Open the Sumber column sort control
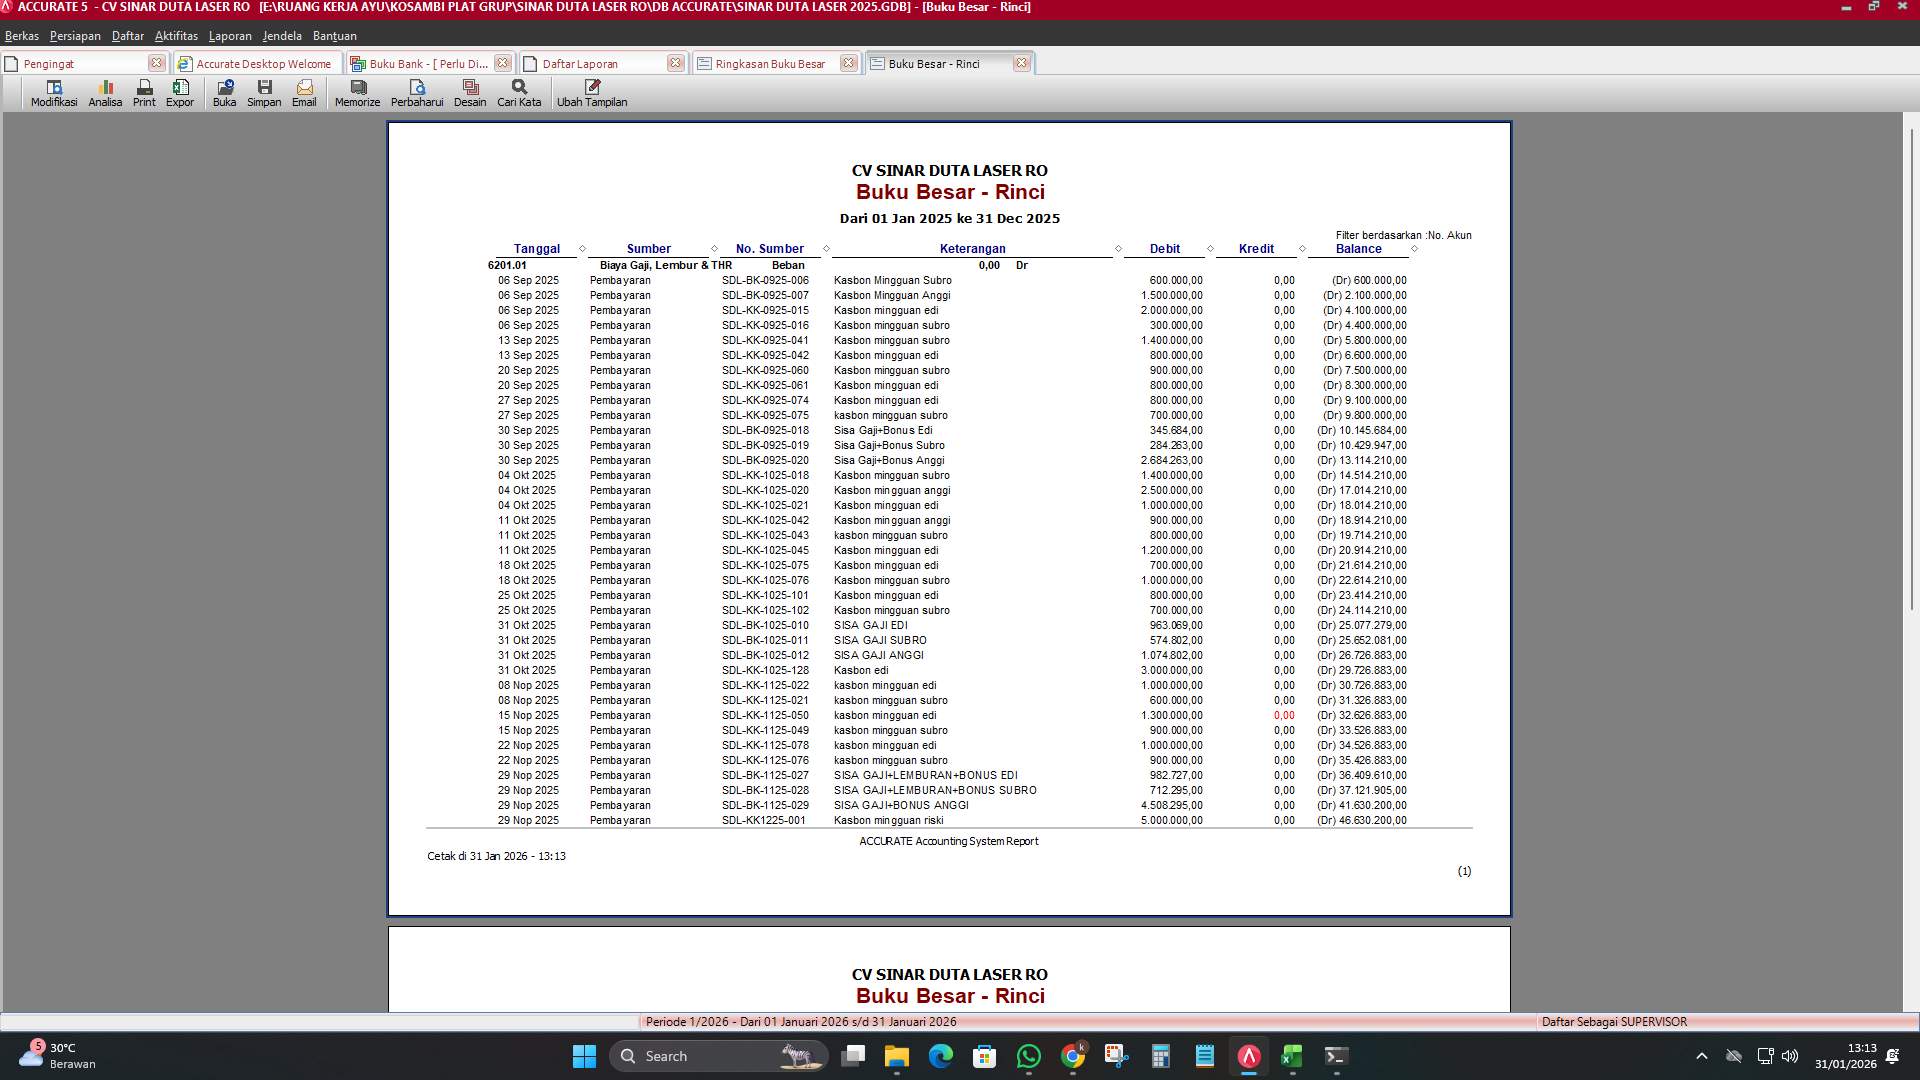Viewport: 1920px width, 1080px height. click(713, 248)
